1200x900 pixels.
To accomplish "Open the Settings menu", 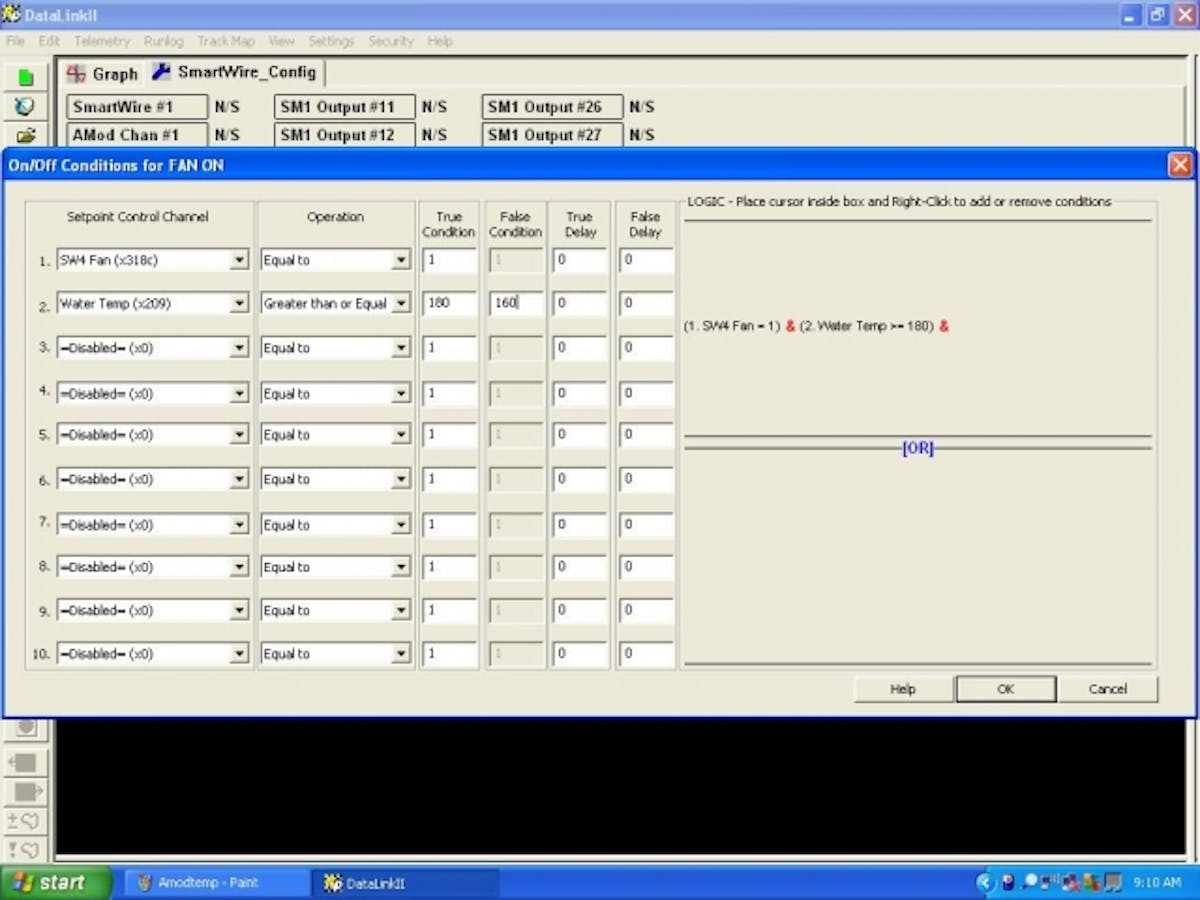I will click(331, 41).
